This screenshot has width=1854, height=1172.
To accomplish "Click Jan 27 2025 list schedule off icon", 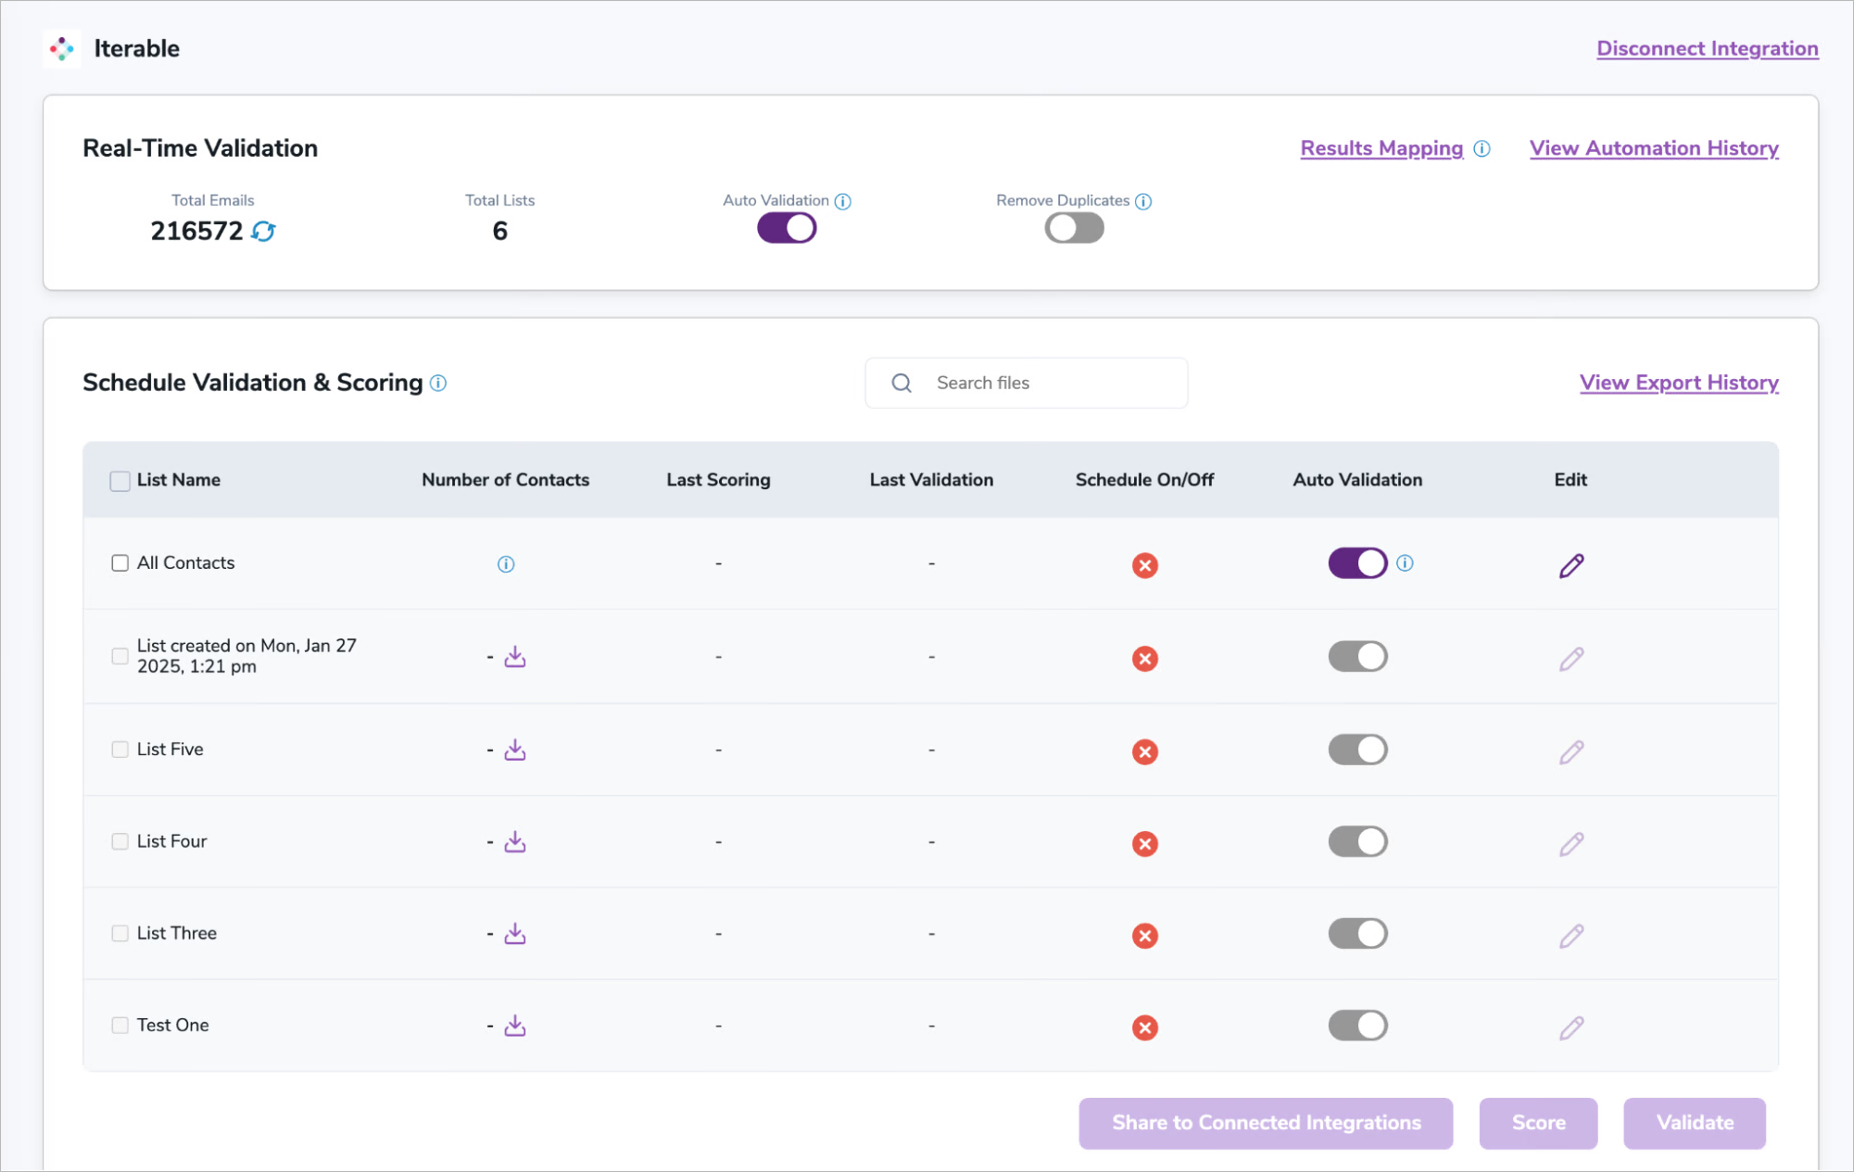I will tap(1145, 659).
